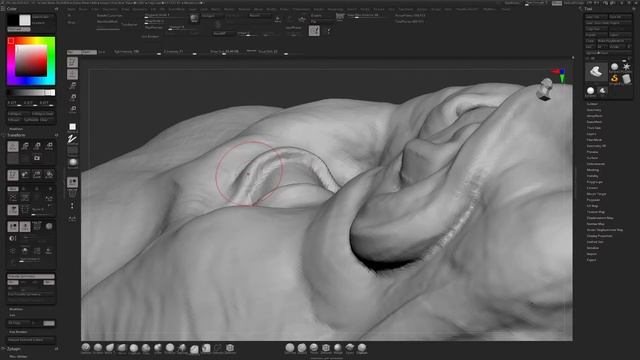Select the Move icon in Transform palette
Image resolution: width=640 pixels, height=360 pixels.
click(x=25, y=146)
